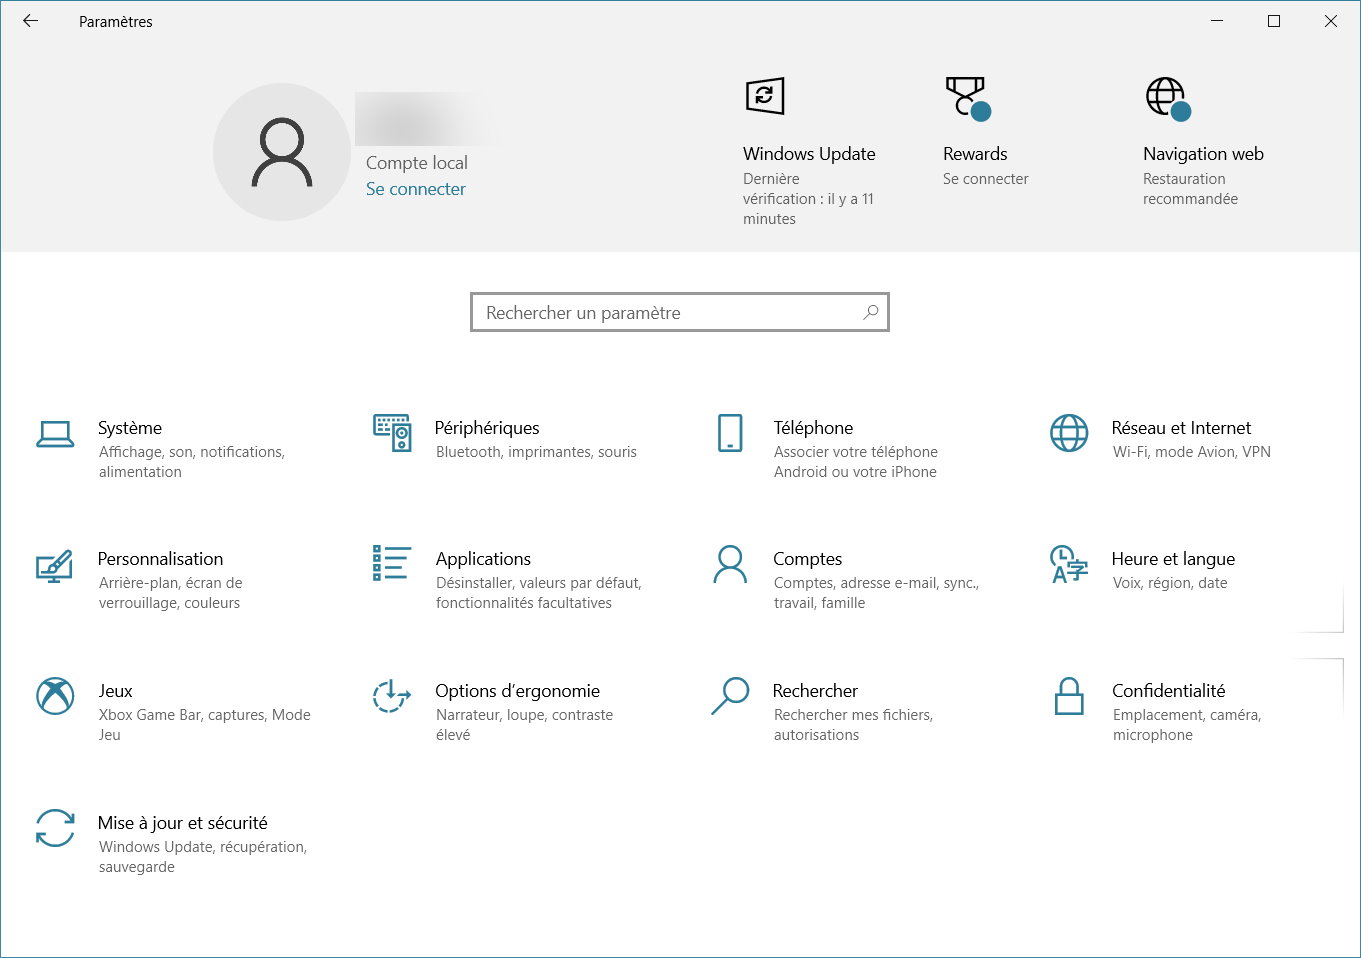
Task: Open the Jeux Xbox icon
Action: [x=55, y=696]
